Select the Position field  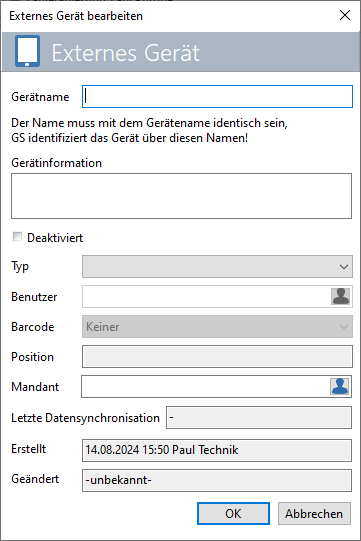(217, 356)
